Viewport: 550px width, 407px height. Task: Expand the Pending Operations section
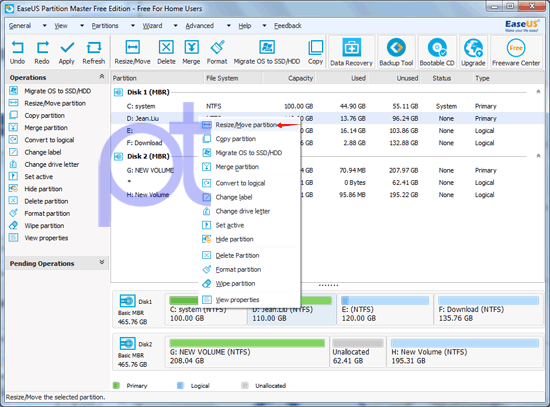pyautogui.click(x=102, y=262)
